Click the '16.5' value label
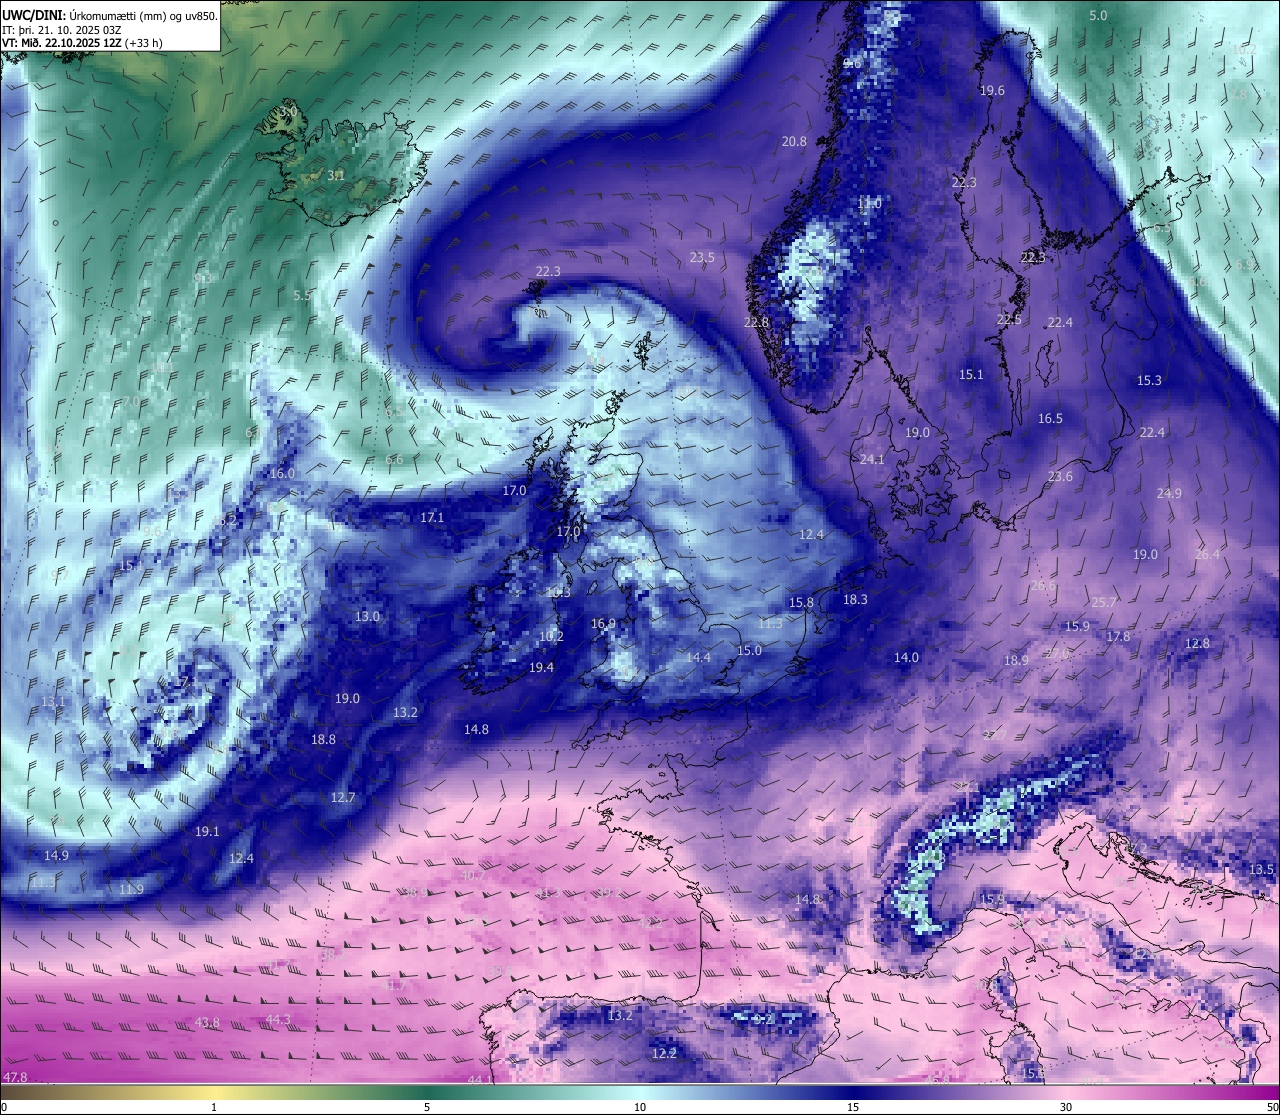Viewport: 1280px width, 1115px height. 1050,418
